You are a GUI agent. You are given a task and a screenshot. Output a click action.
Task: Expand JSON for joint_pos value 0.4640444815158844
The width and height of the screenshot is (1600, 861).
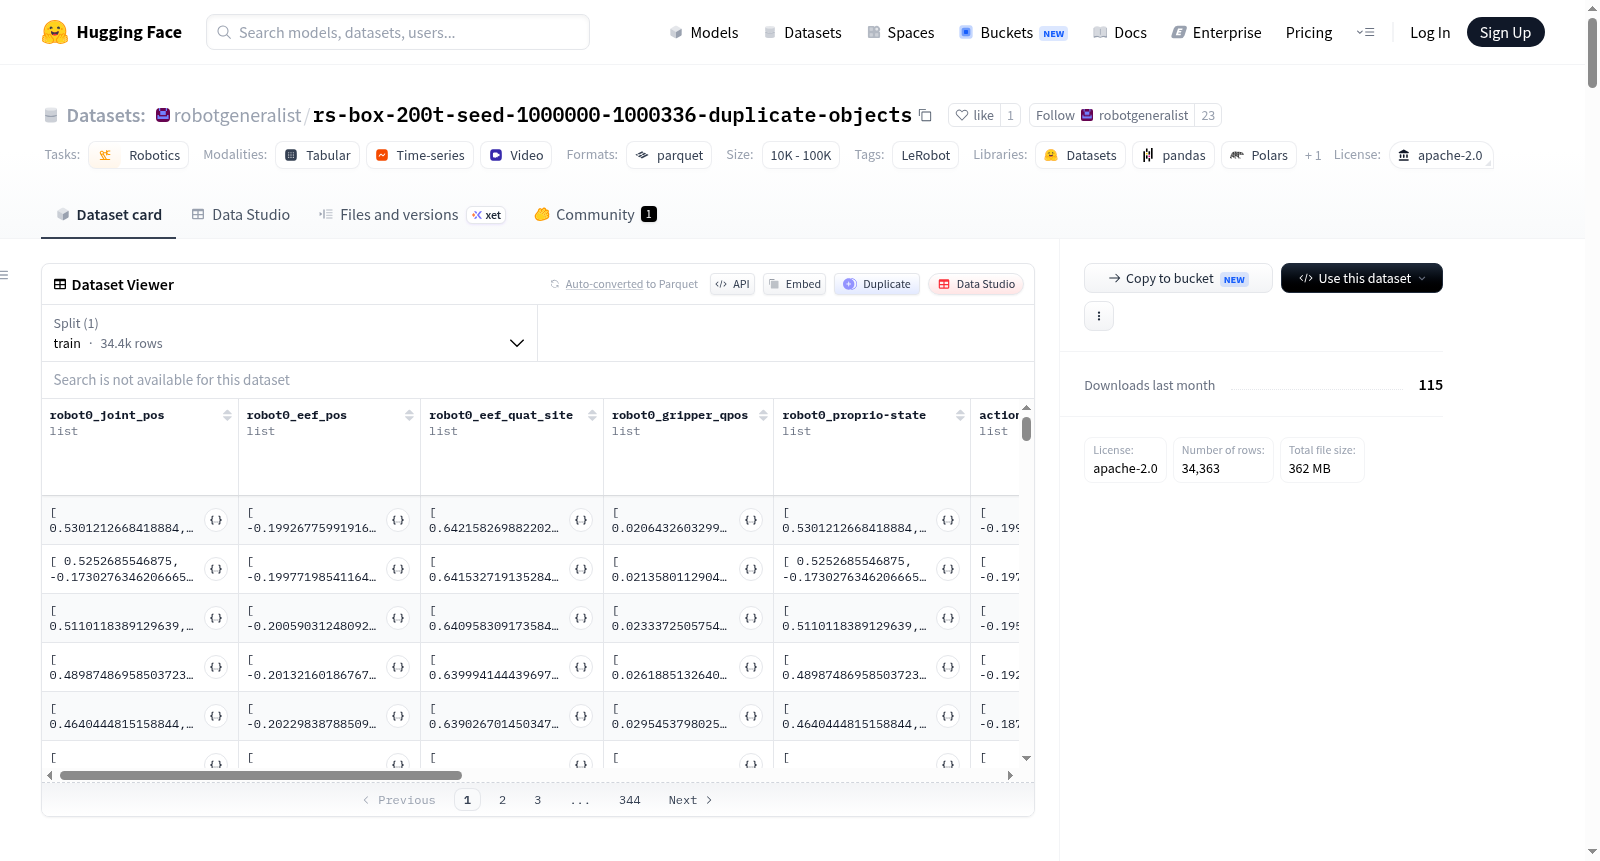point(216,716)
